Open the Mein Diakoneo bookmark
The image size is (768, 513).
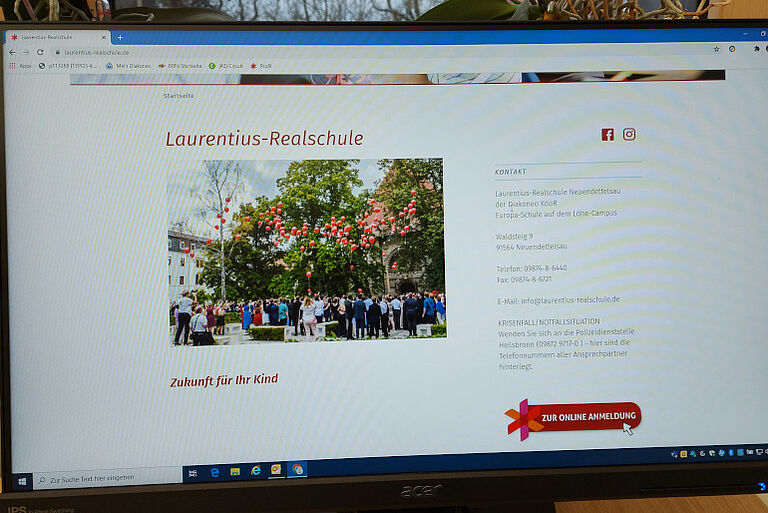click(x=129, y=66)
